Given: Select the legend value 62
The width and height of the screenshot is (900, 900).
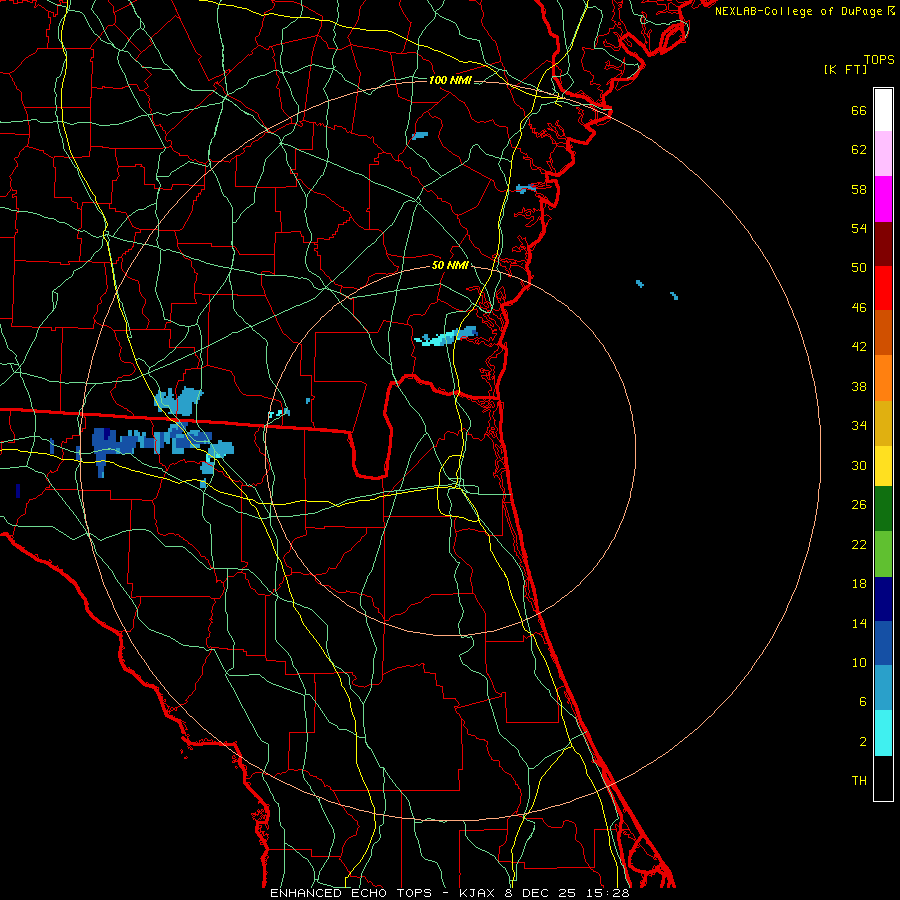Looking at the screenshot, I should (859, 150).
